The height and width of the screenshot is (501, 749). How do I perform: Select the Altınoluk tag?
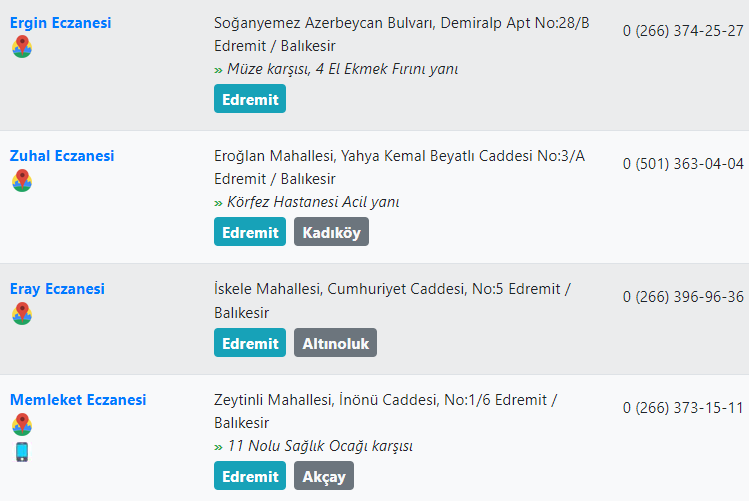pyautogui.click(x=335, y=342)
